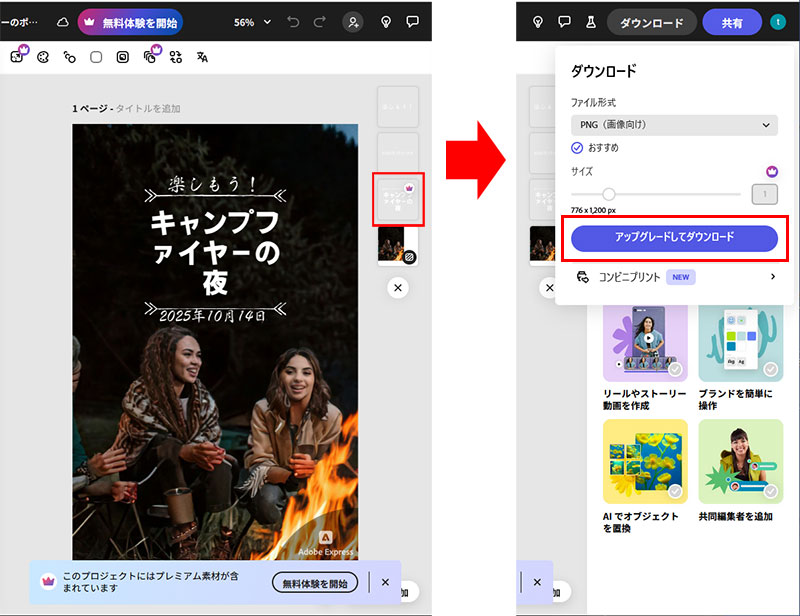The height and width of the screenshot is (616, 800).
Task: Click the size slider handle
Action: [608, 194]
